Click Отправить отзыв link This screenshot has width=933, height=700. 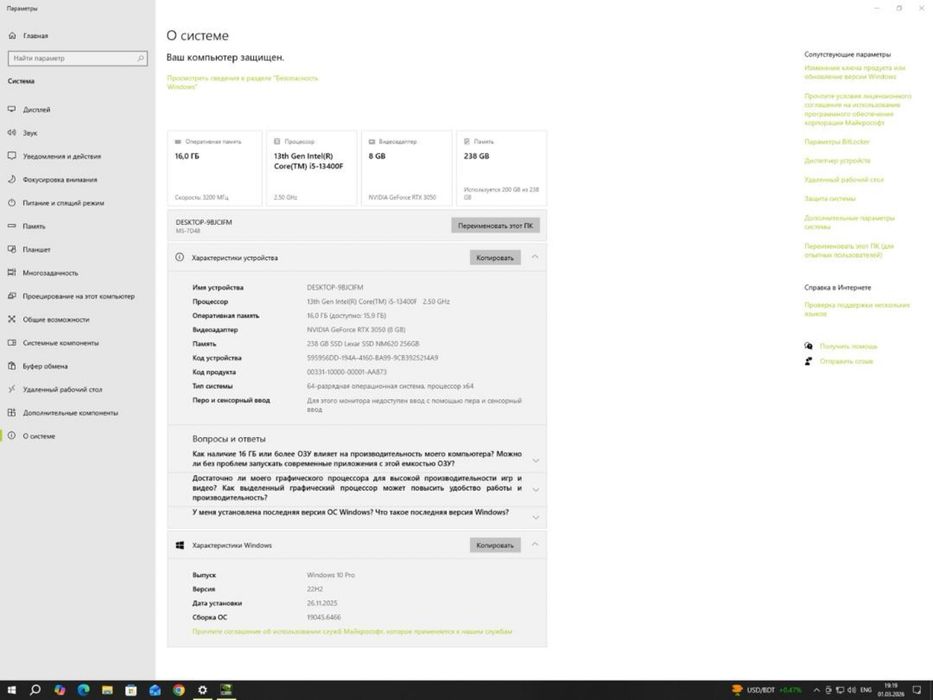[846, 361]
